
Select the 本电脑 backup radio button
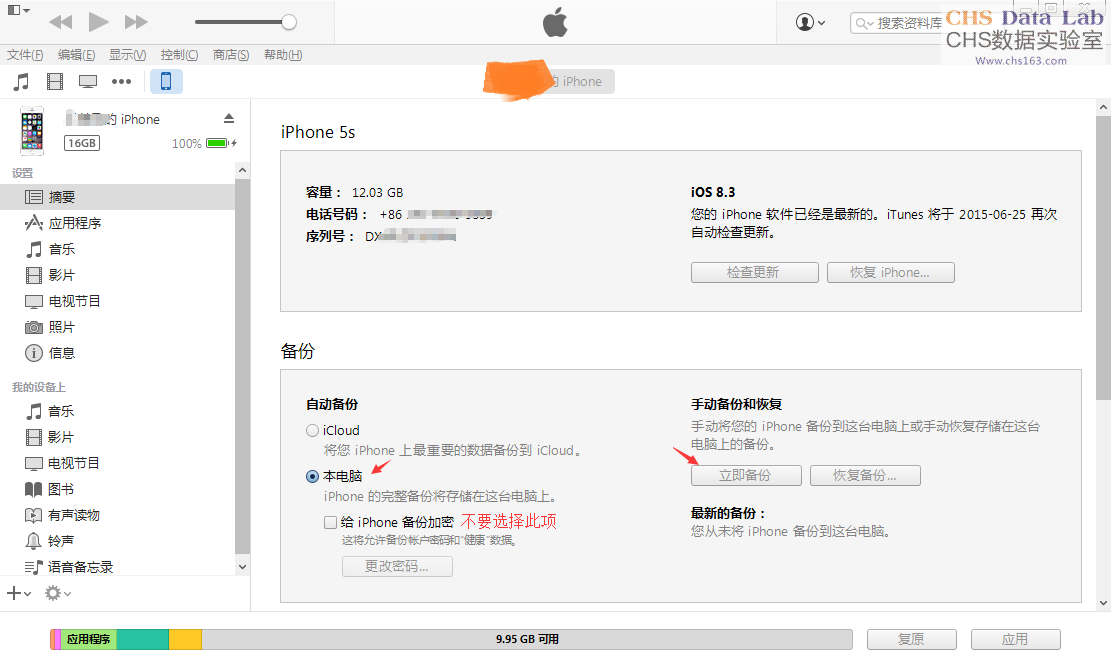pyautogui.click(x=312, y=476)
